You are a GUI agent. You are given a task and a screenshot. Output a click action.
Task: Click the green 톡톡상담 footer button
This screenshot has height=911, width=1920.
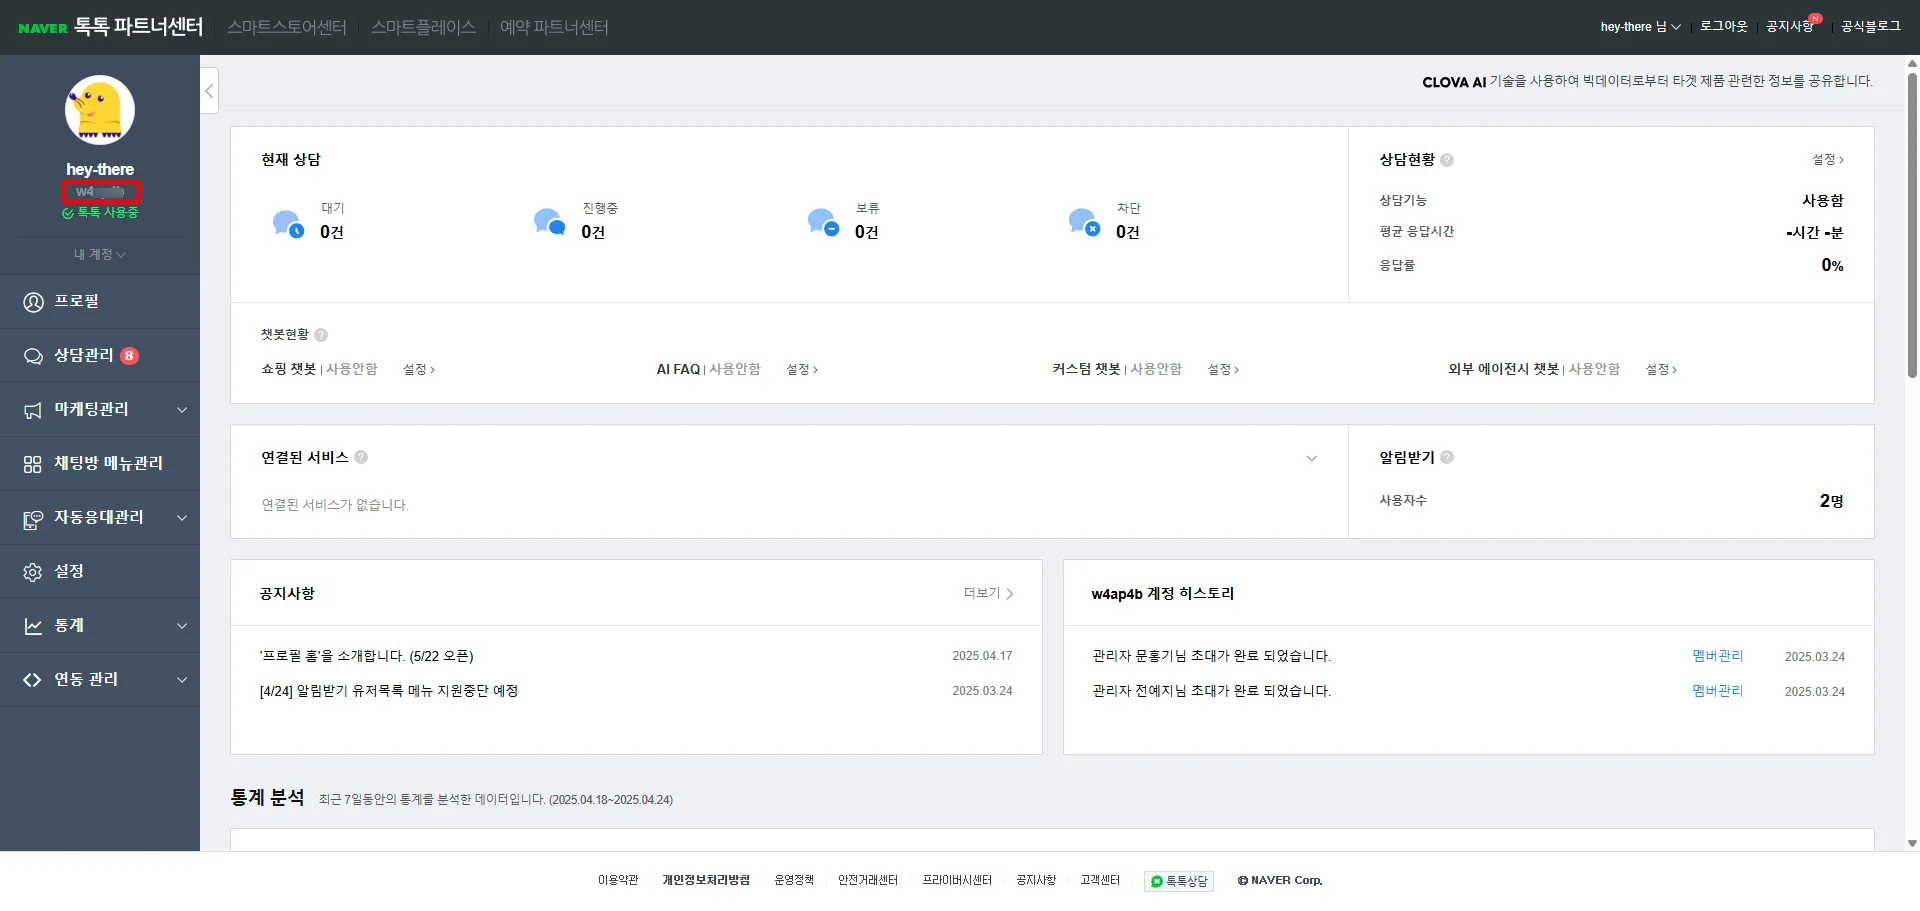click(x=1179, y=881)
